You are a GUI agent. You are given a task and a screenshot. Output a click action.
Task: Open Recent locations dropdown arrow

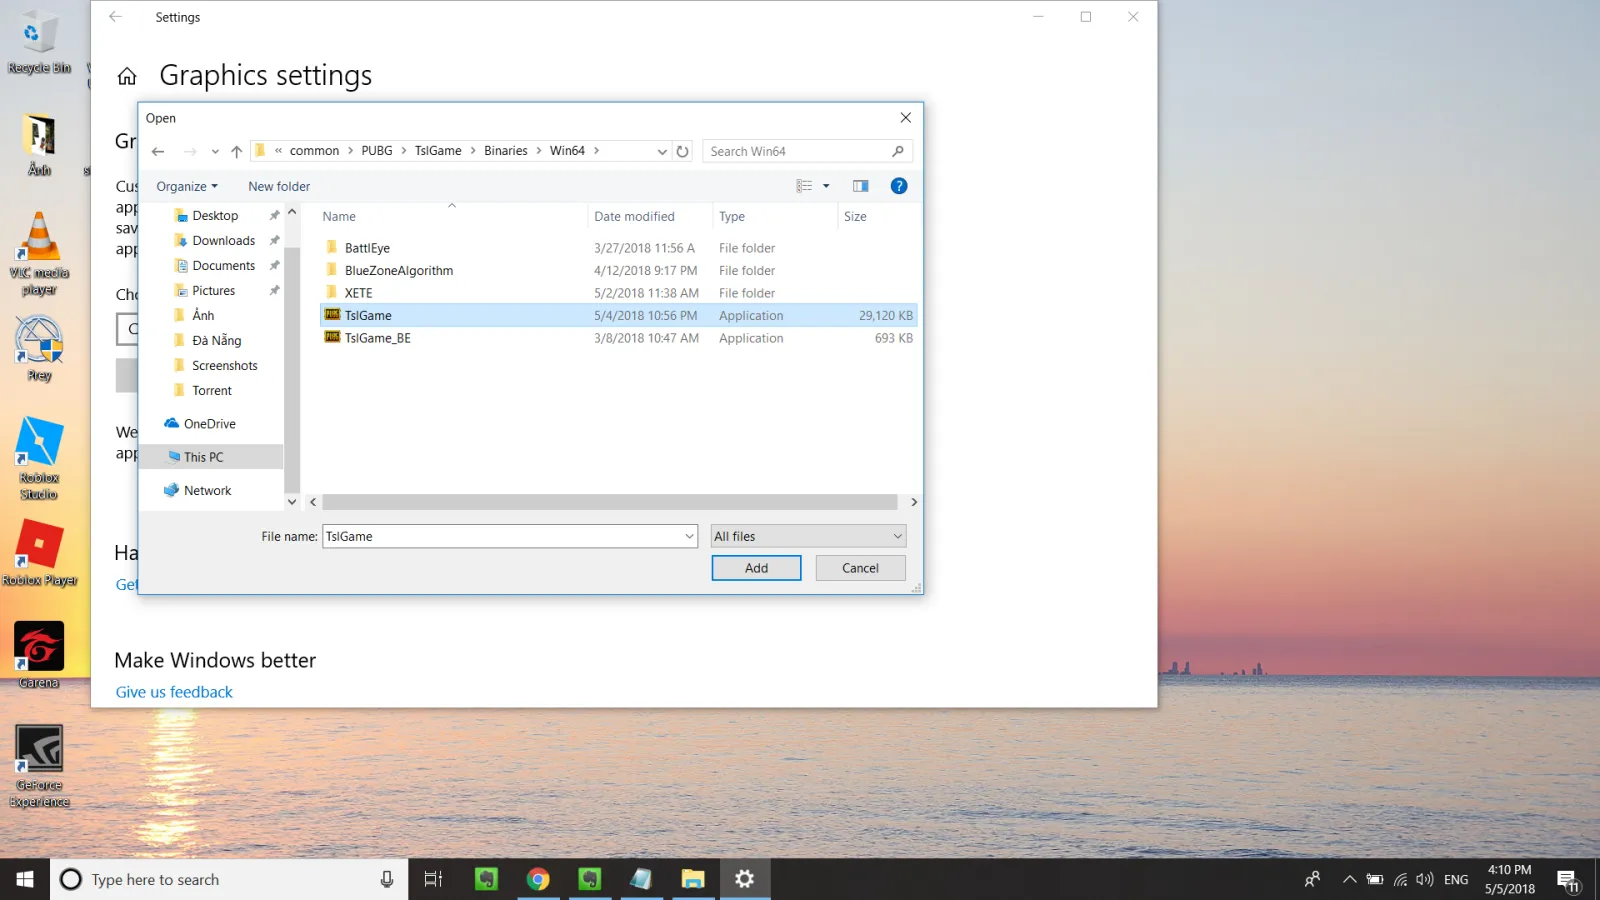[215, 152]
